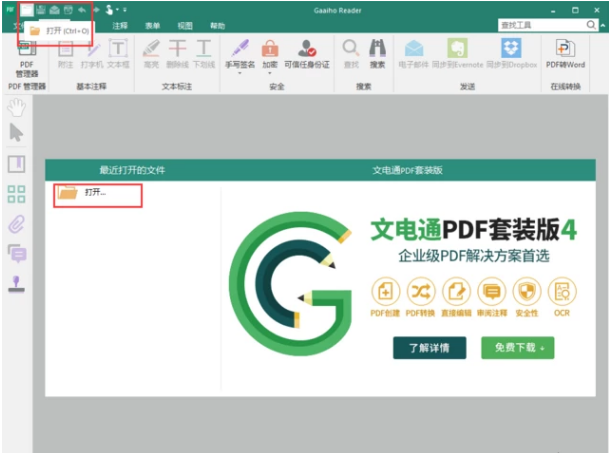Image resolution: width=609 pixels, height=453 pixels.
Task: Click the large green G logo
Action: click(x=291, y=284)
